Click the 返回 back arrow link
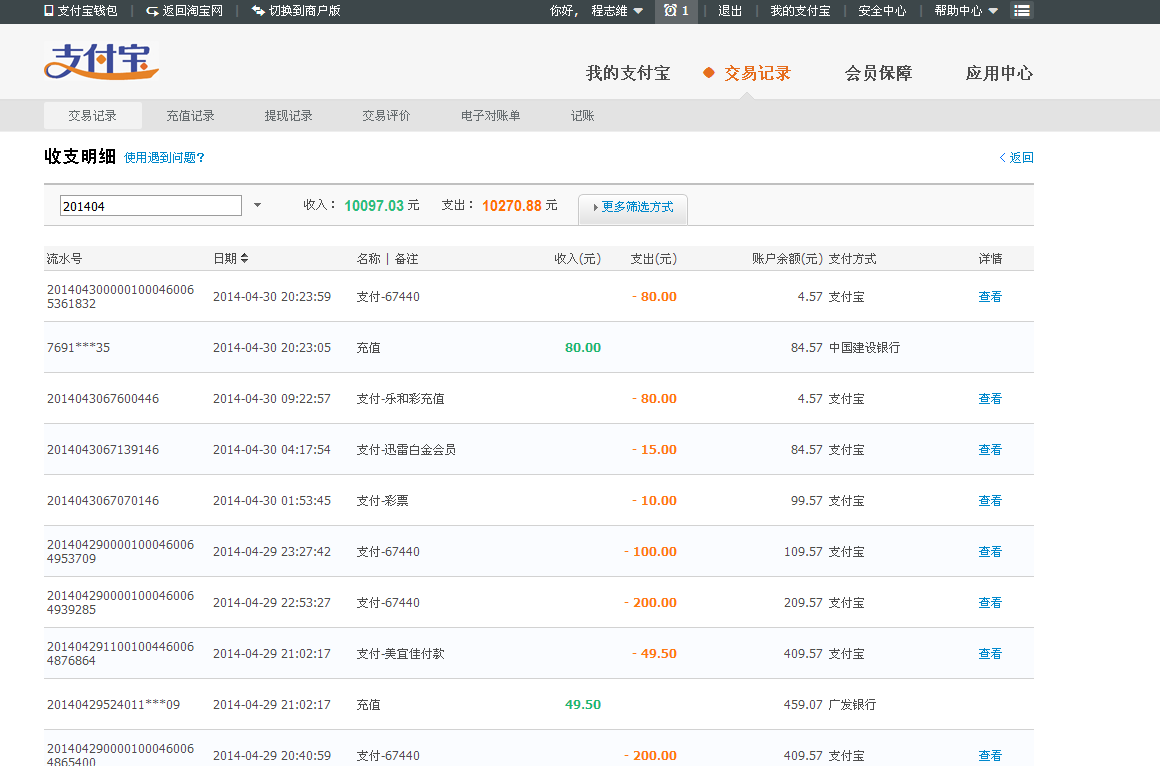The height and width of the screenshot is (766, 1160). pos(1016,158)
